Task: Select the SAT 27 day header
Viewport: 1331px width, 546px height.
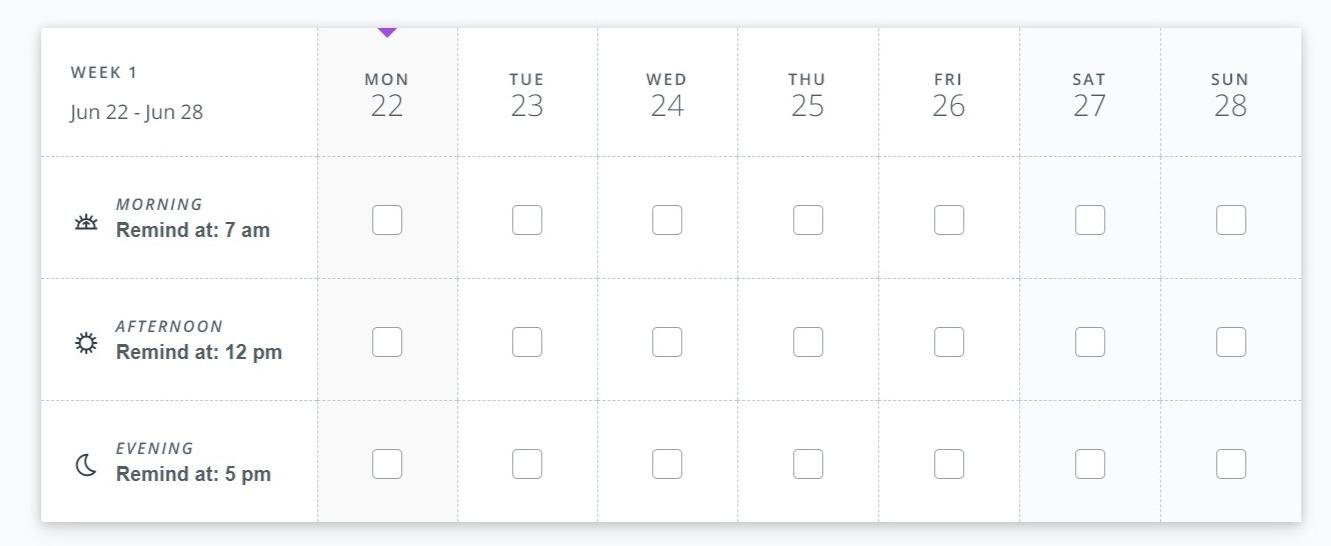Action: click(1090, 95)
